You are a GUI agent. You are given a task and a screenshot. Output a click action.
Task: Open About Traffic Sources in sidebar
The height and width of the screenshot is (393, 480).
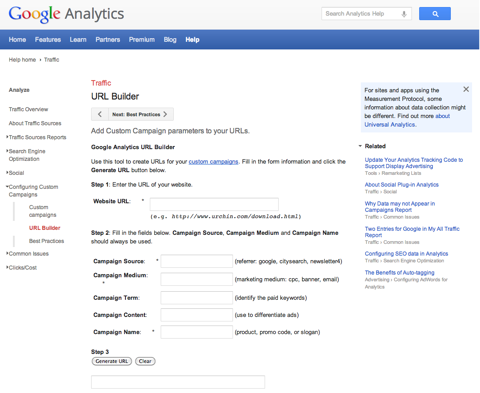[35, 123]
